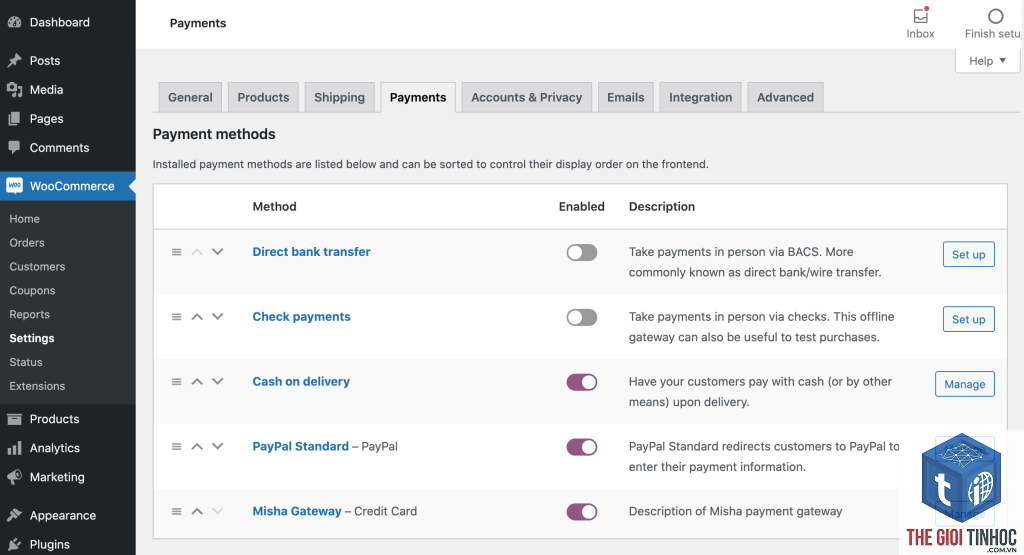This screenshot has height=555, width=1024.
Task: Click the Analytics bar chart icon
Action: click(14, 448)
